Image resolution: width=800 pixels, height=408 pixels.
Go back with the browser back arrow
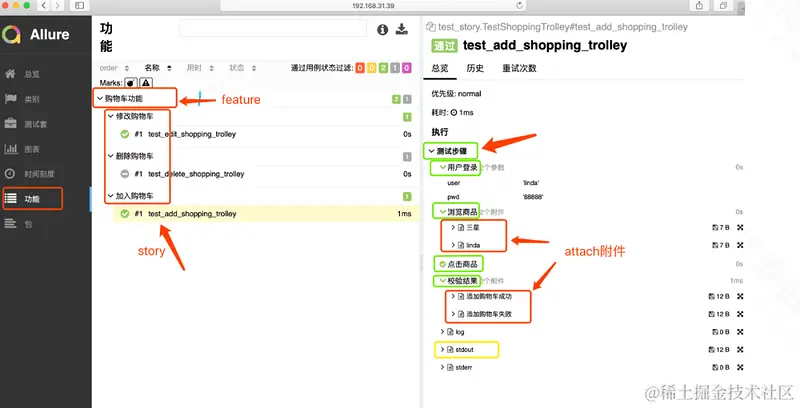[44, 5]
